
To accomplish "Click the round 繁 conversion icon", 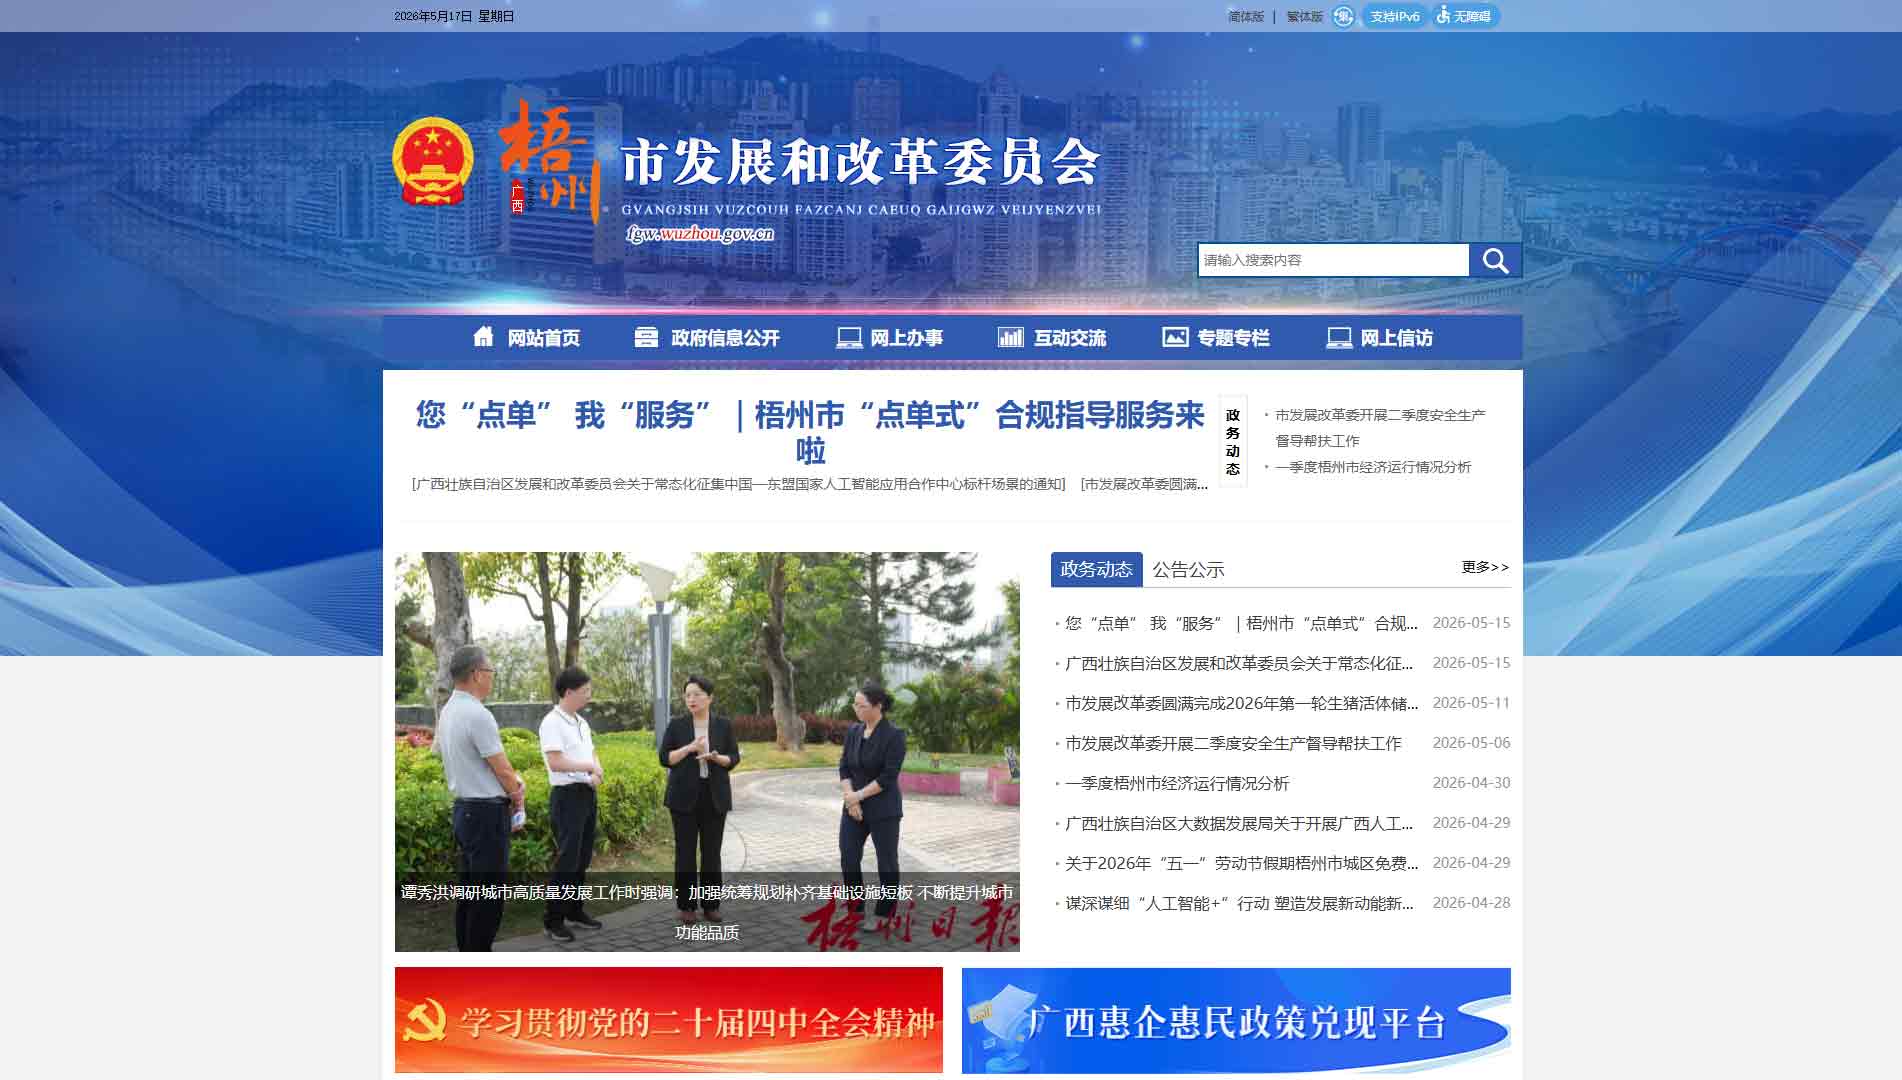I will tap(1343, 16).
